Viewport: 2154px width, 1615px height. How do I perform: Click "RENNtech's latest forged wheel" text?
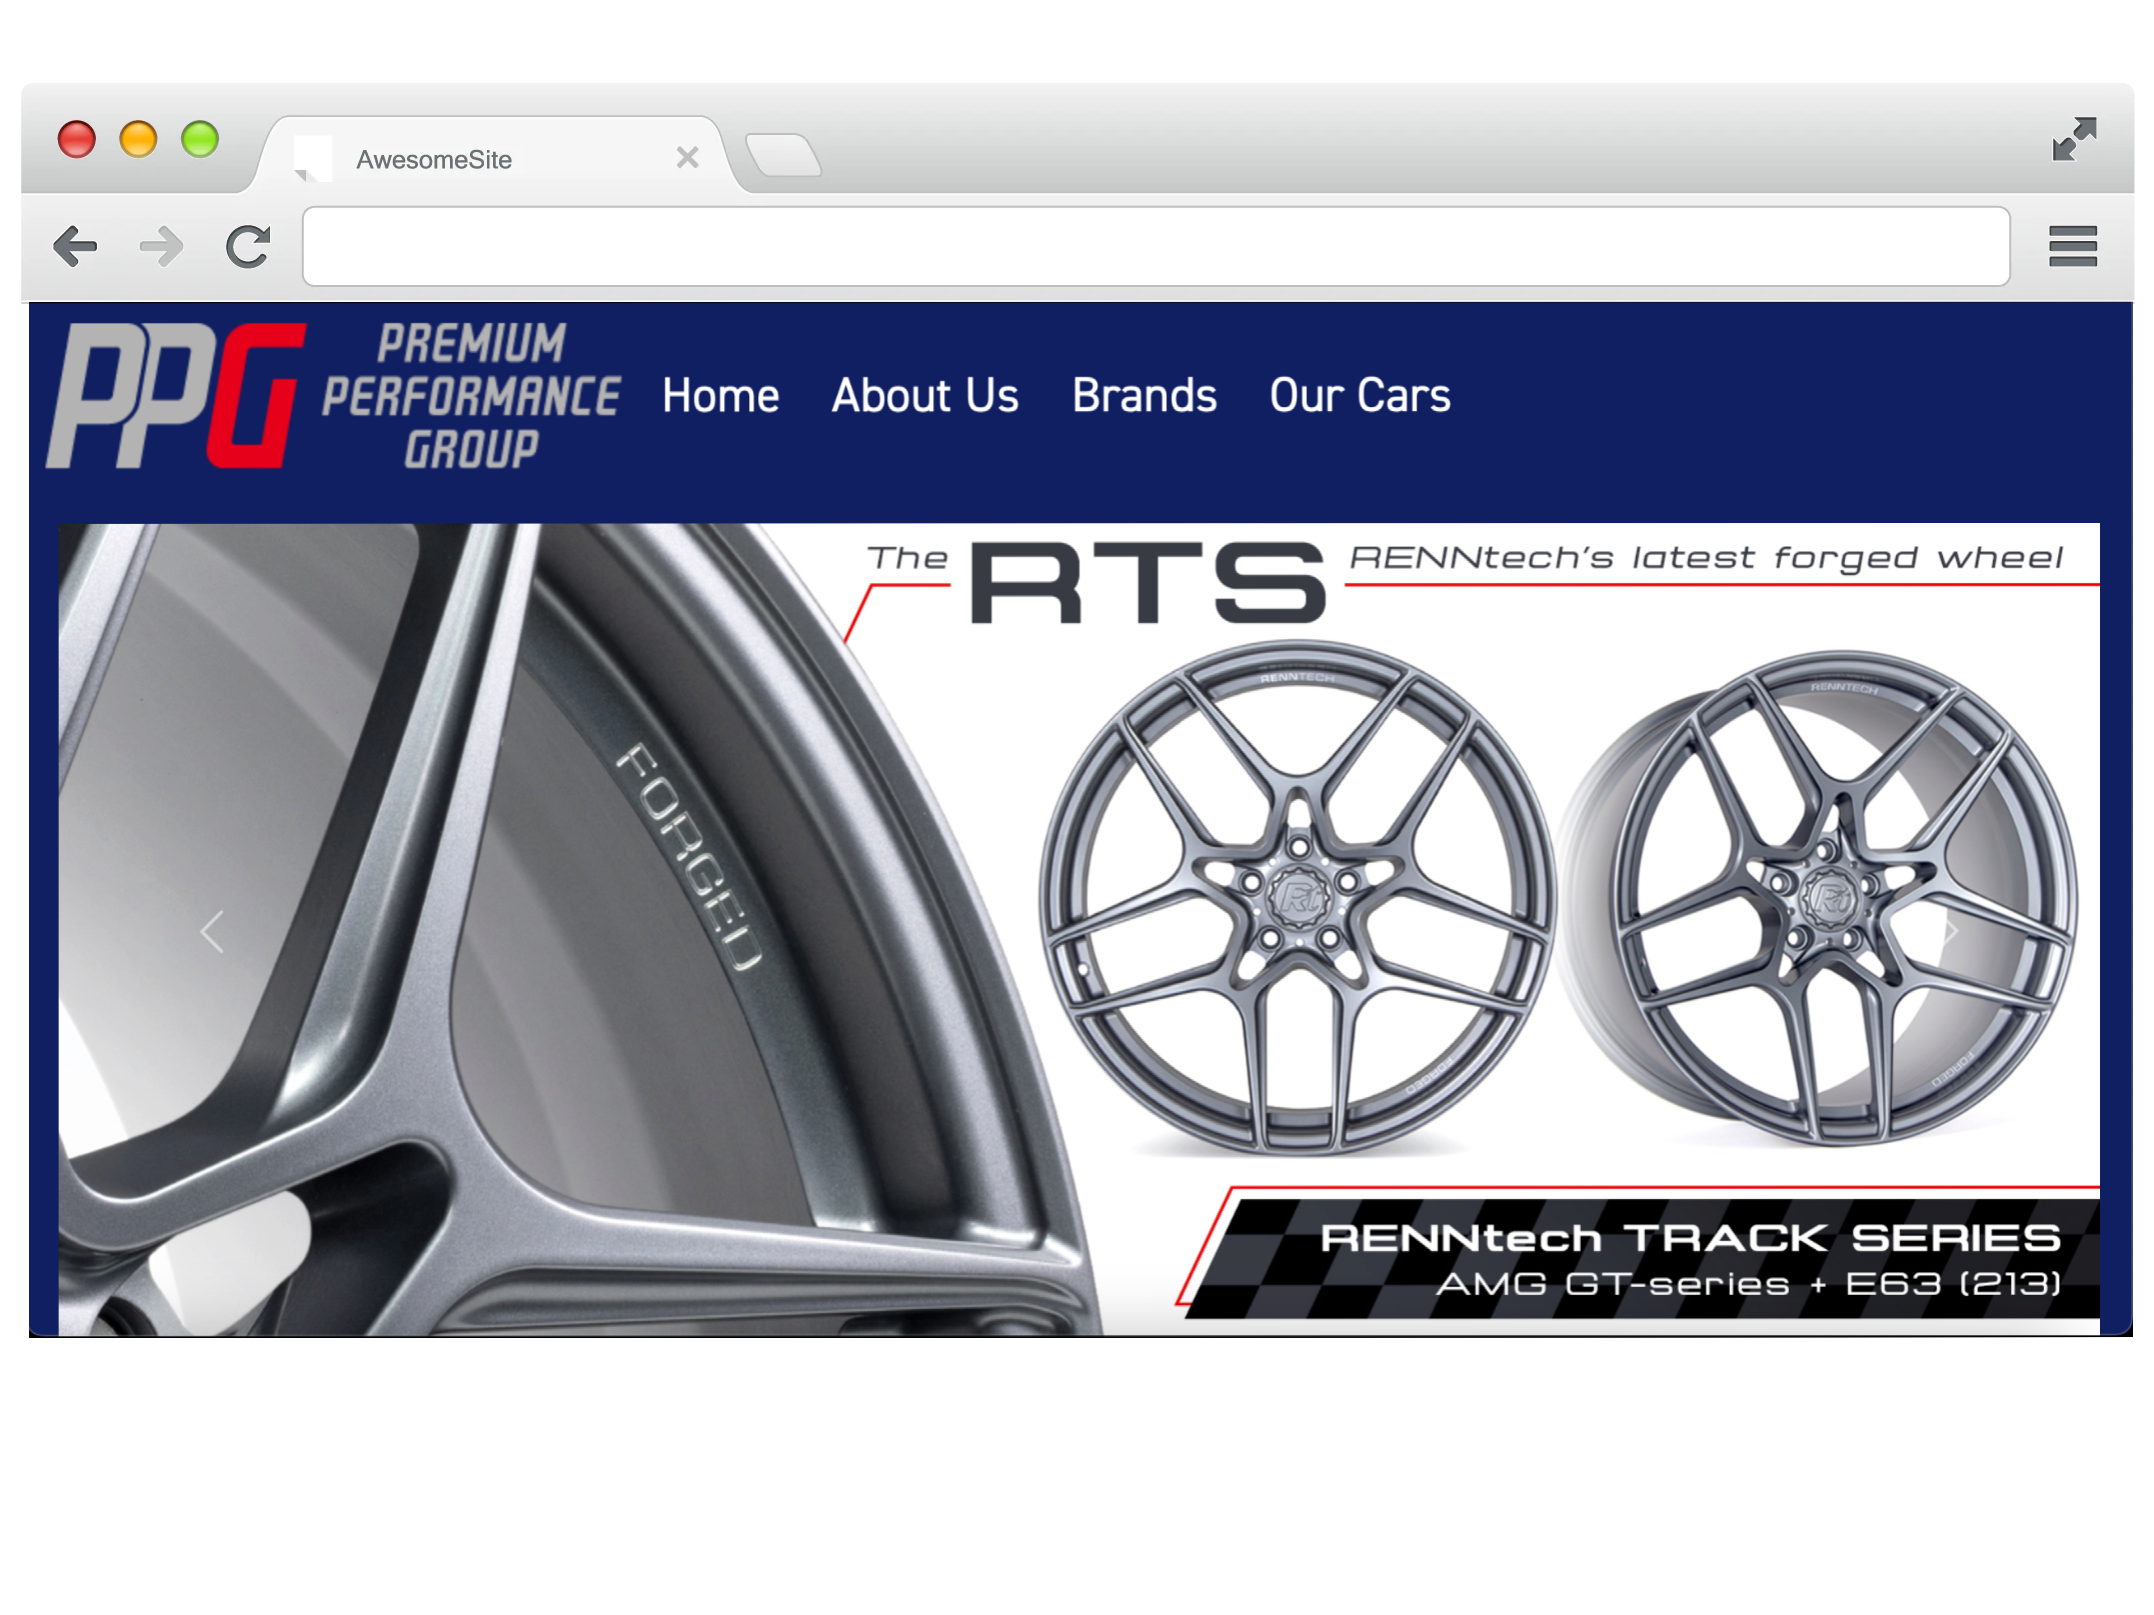pos(1706,558)
